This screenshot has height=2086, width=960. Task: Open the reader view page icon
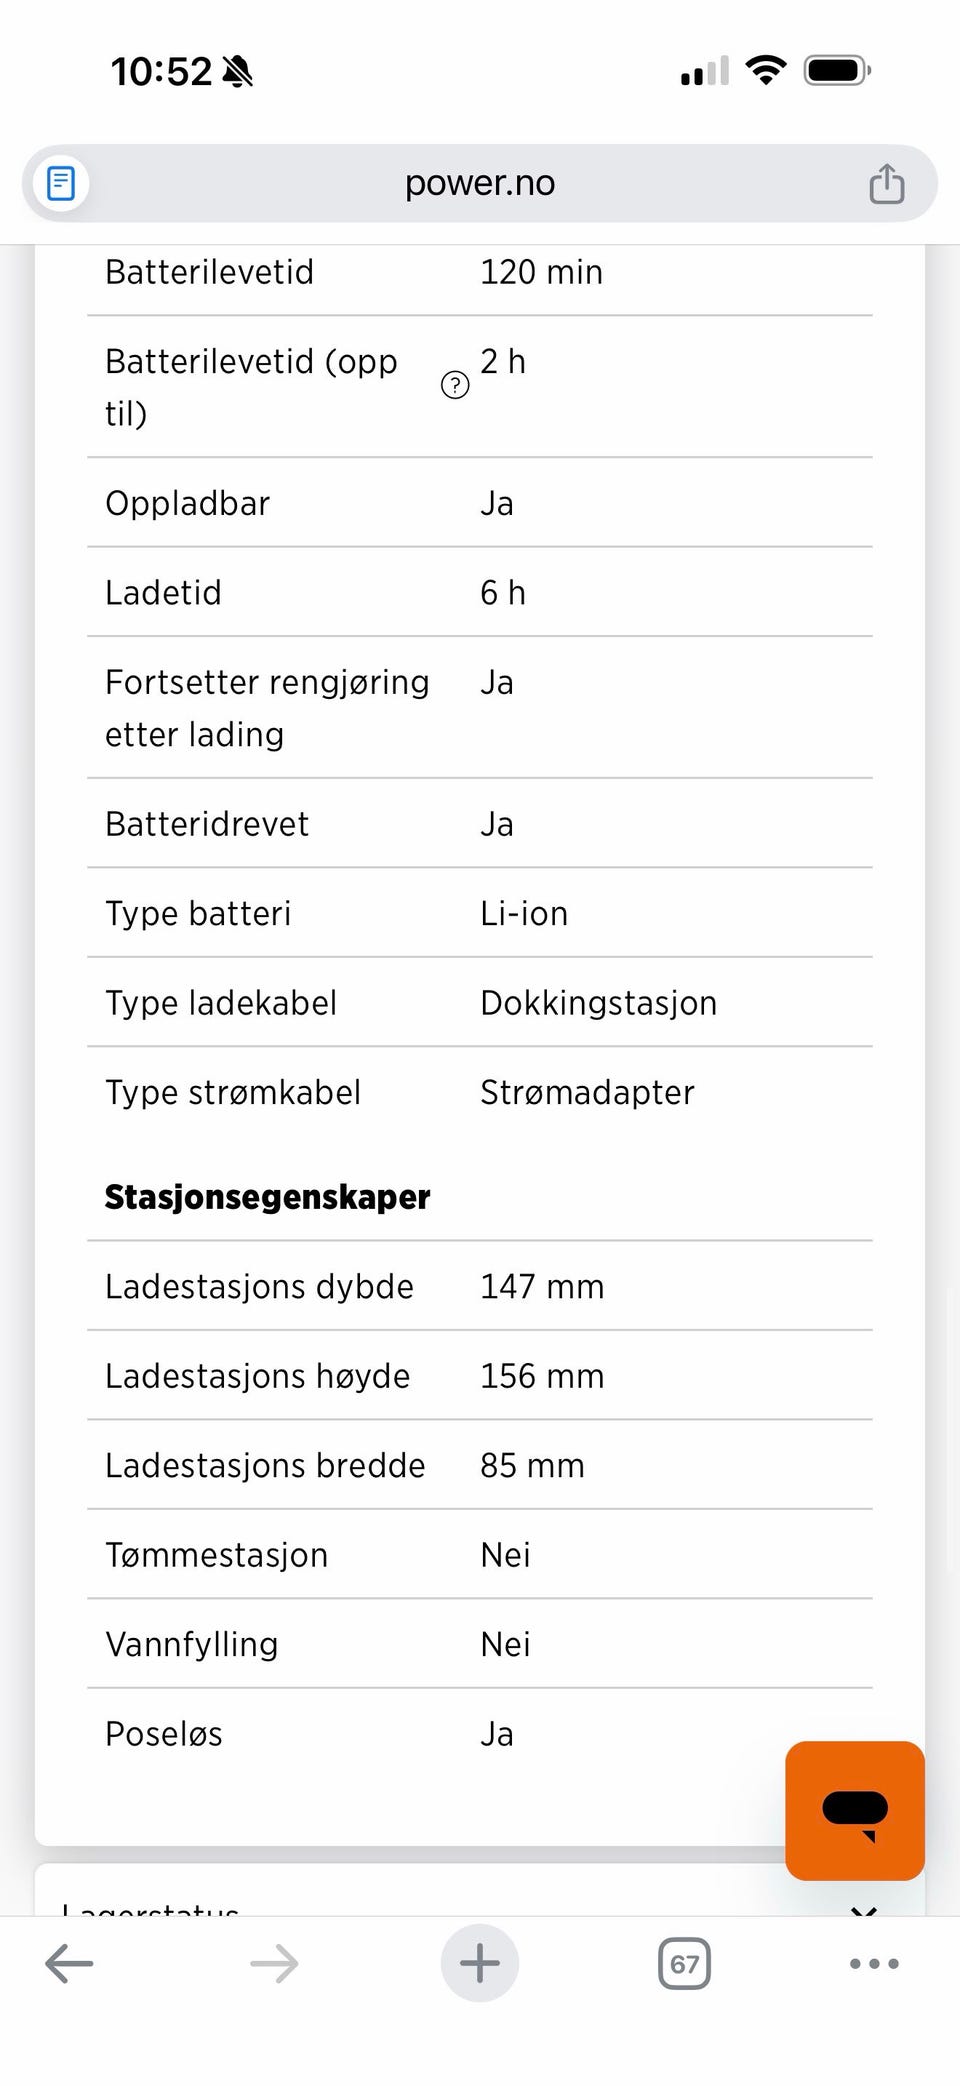[x=61, y=184]
